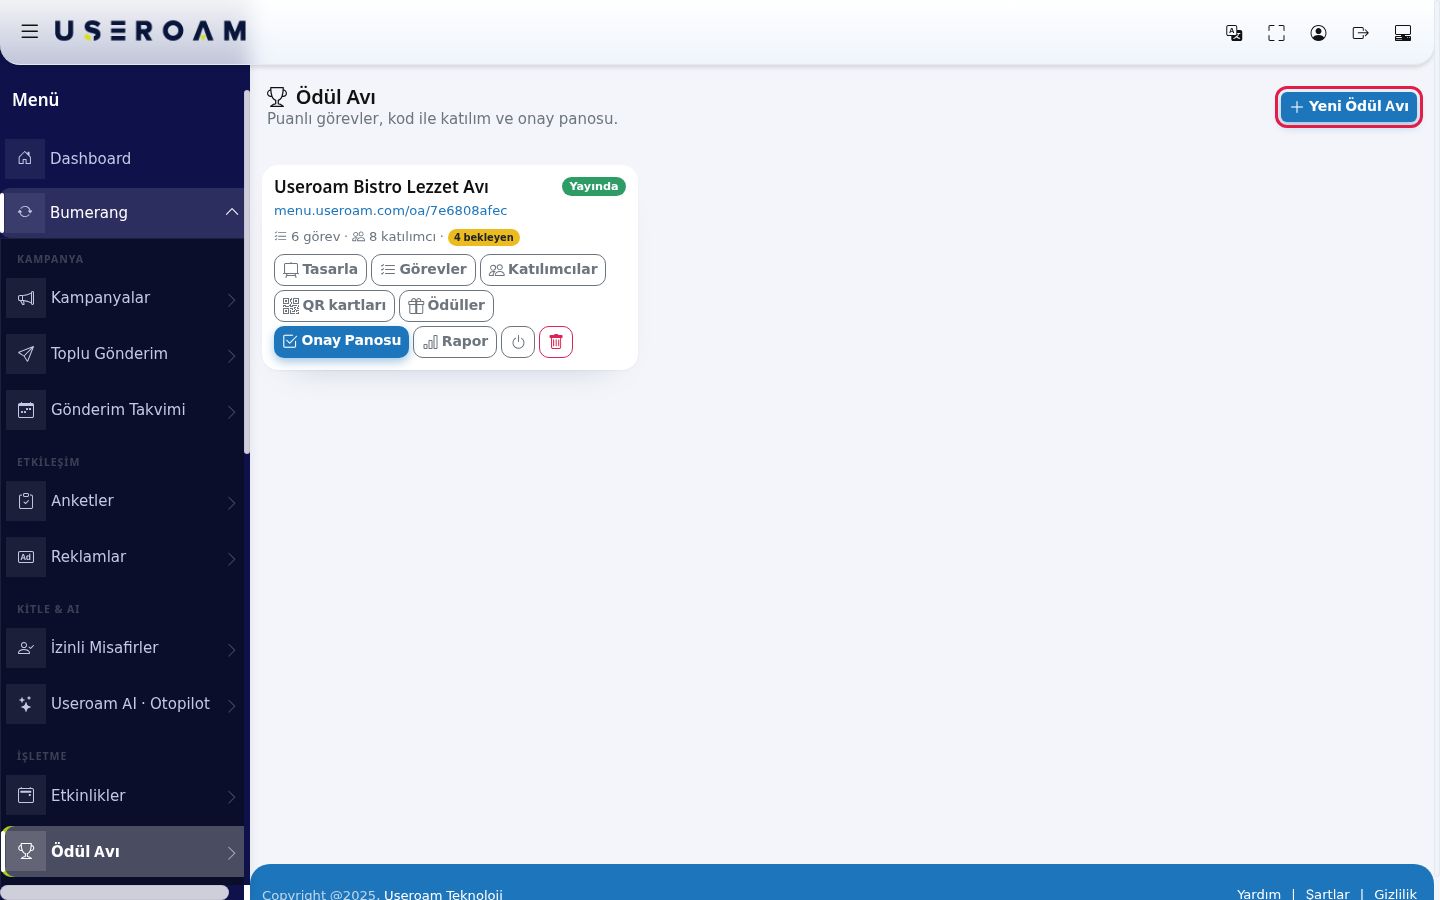This screenshot has height=900, width=1440.
Task: Expand the Kampanyalar submenu arrow
Action: (231, 299)
